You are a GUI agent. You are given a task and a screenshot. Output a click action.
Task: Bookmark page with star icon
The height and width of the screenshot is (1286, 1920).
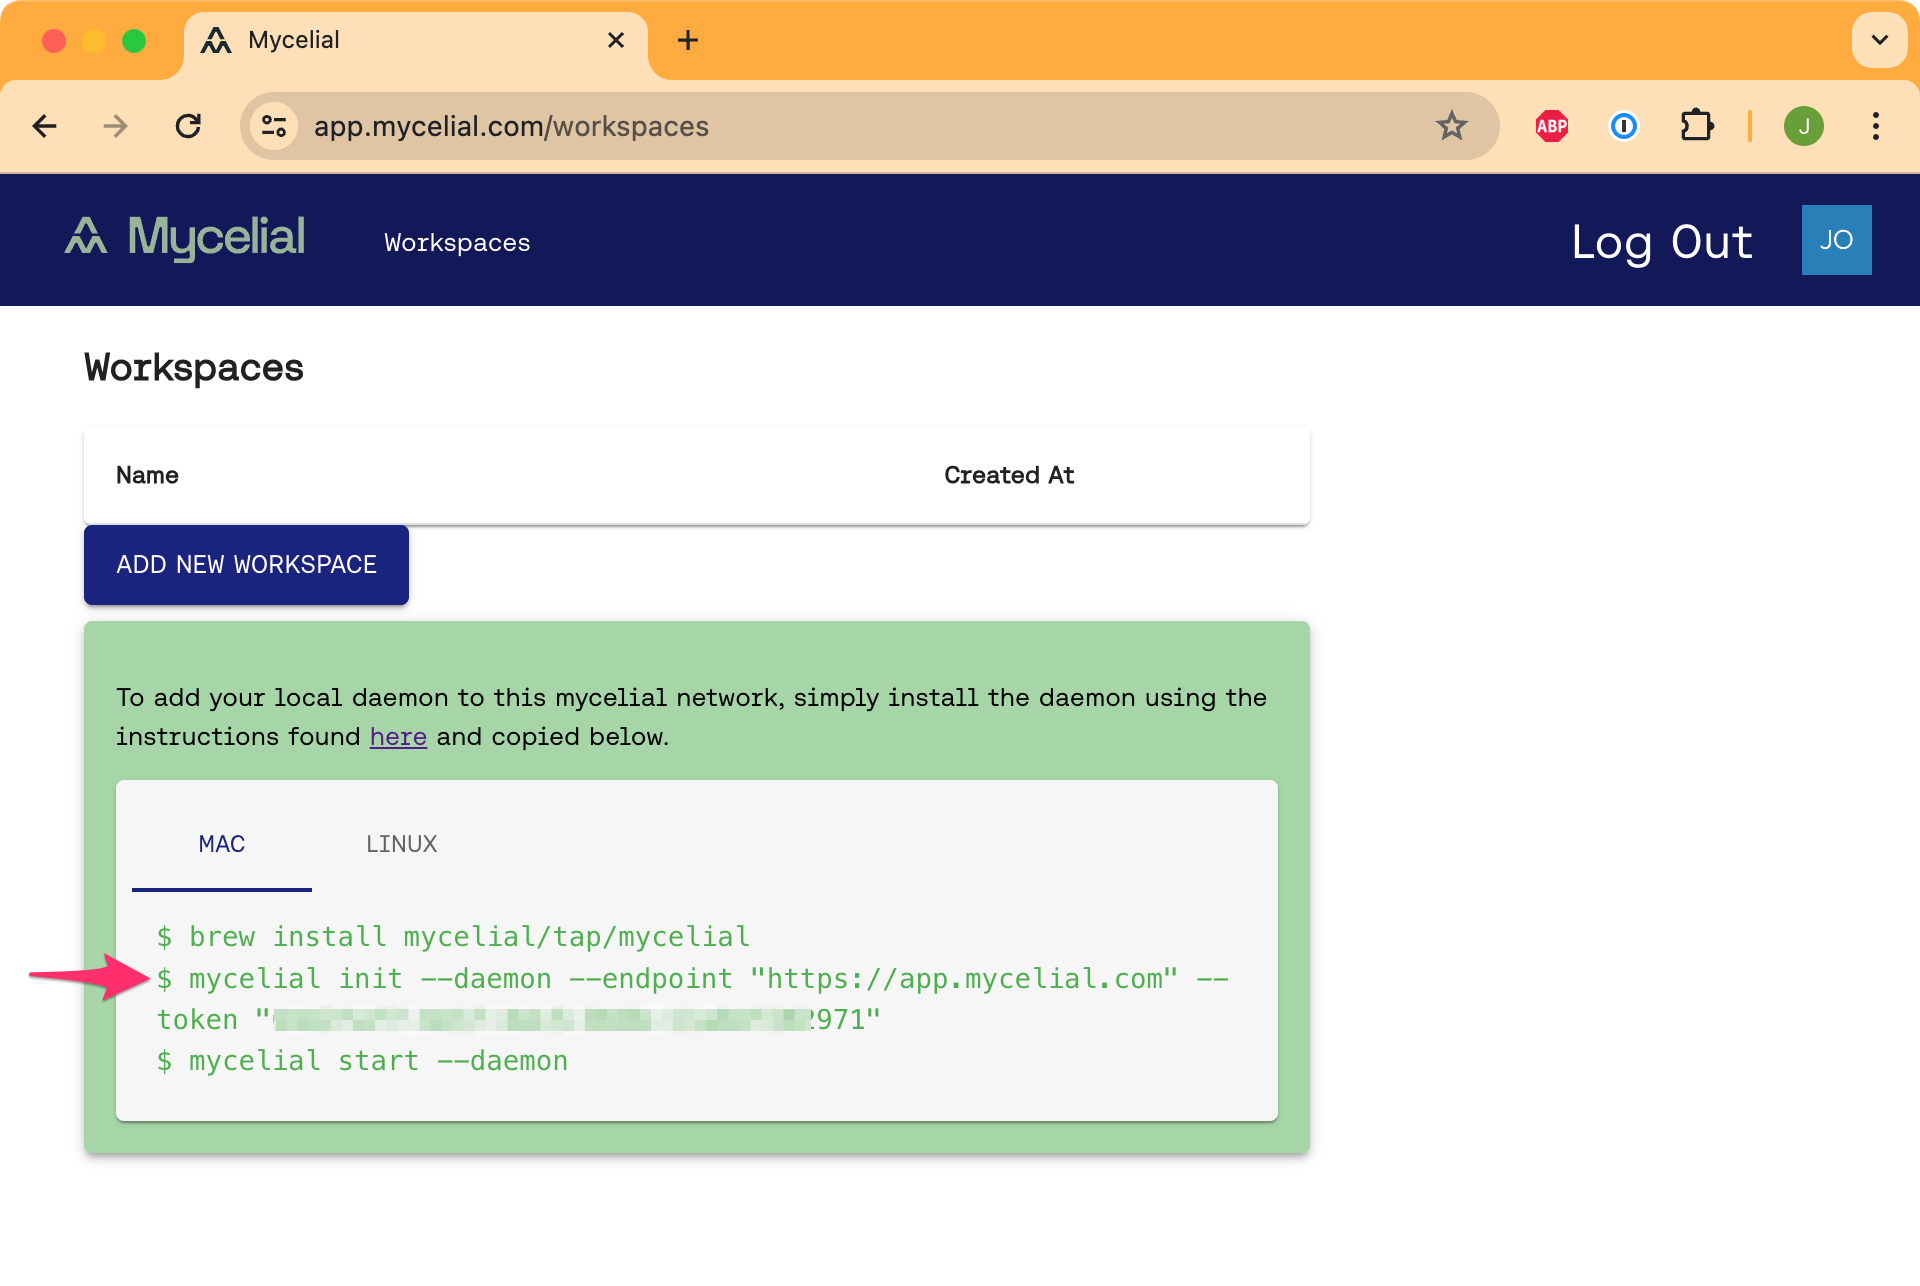click(1451, 126)
